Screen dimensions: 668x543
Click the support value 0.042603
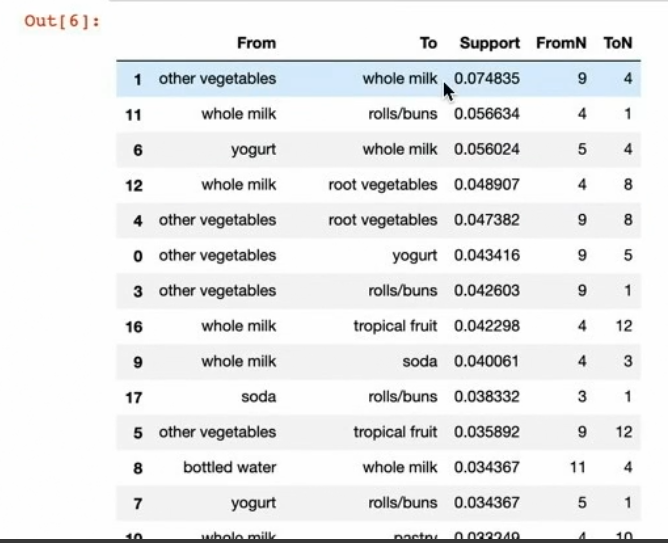coord(487,291)
